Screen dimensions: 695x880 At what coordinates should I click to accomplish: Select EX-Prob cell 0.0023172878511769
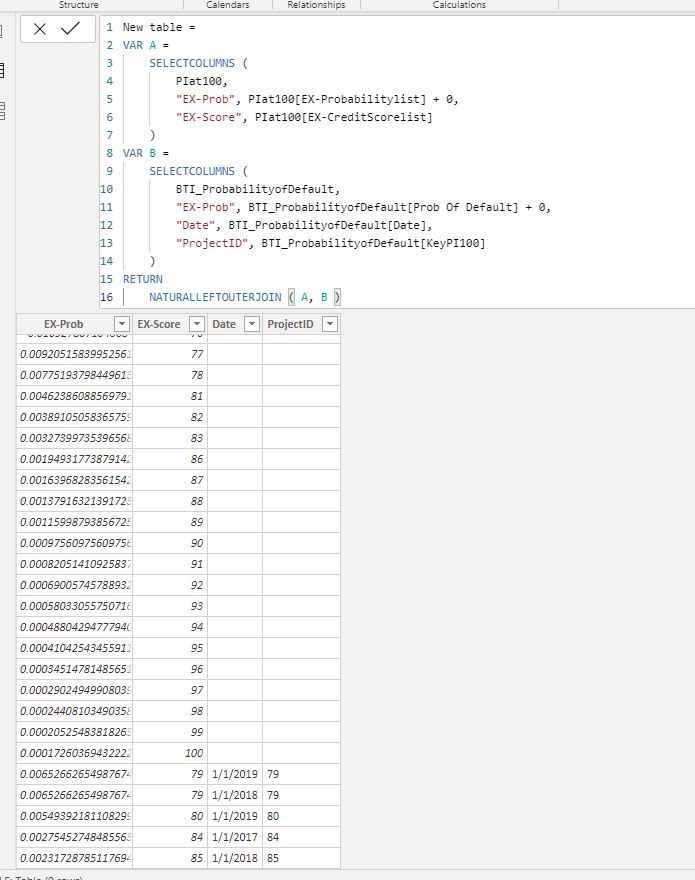coord(75,858)
